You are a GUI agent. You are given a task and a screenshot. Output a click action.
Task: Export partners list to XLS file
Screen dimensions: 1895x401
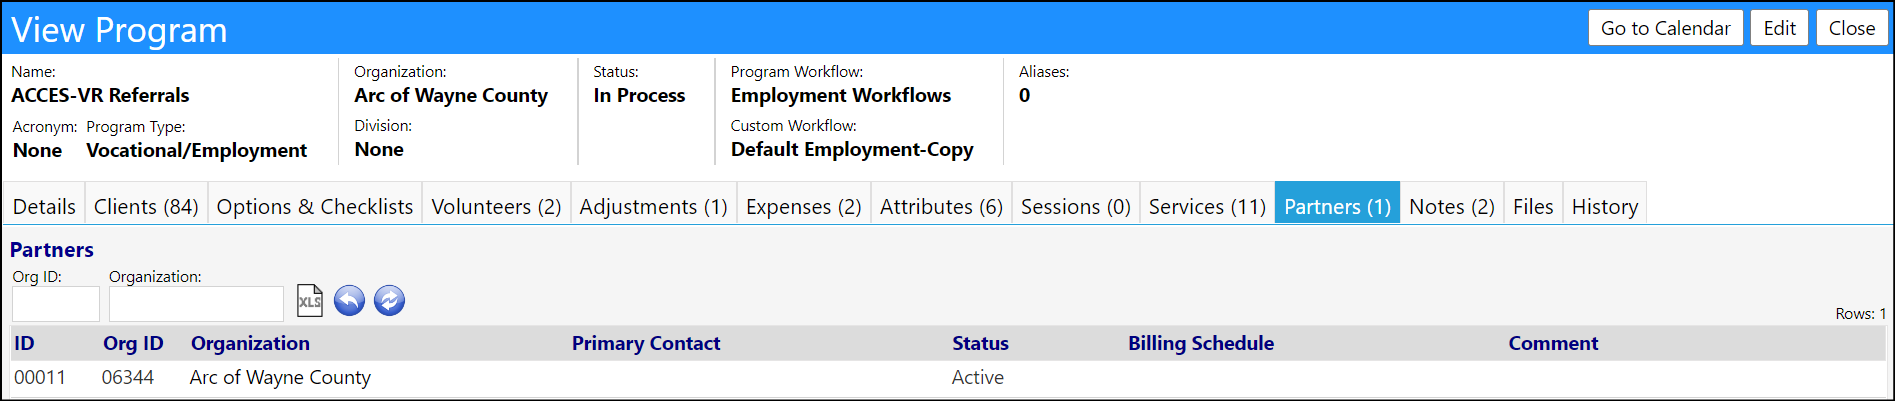pos(310,300)
